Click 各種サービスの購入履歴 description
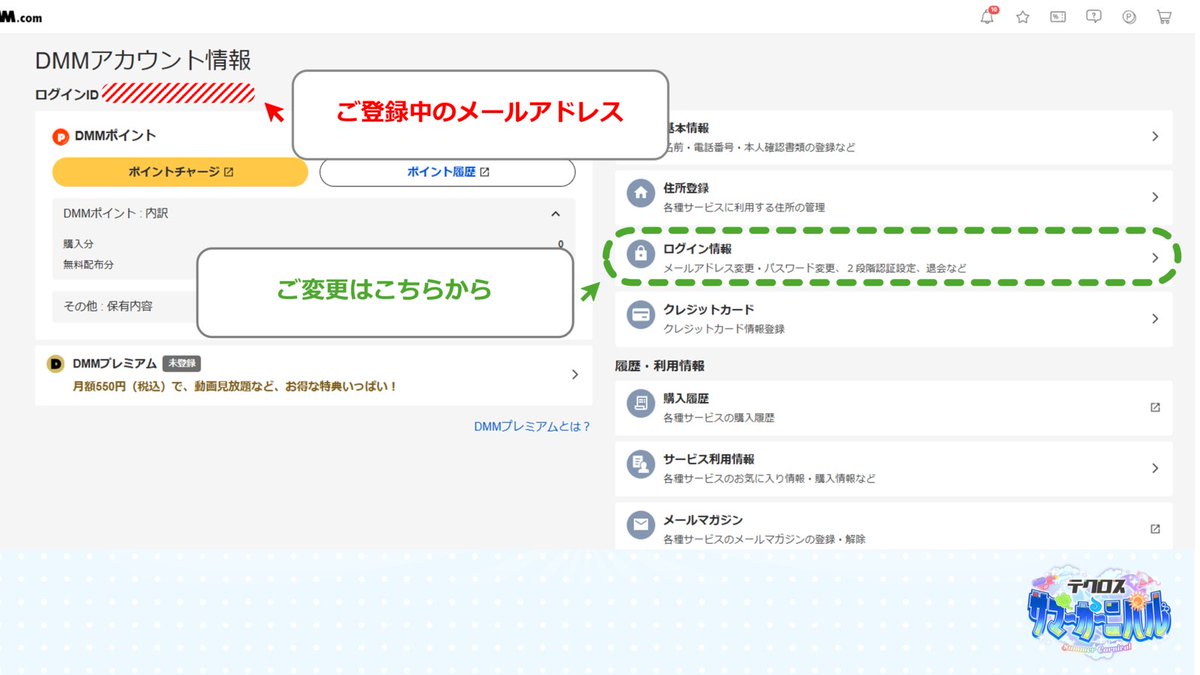1200x675 pixels. (x=718, y=417)
